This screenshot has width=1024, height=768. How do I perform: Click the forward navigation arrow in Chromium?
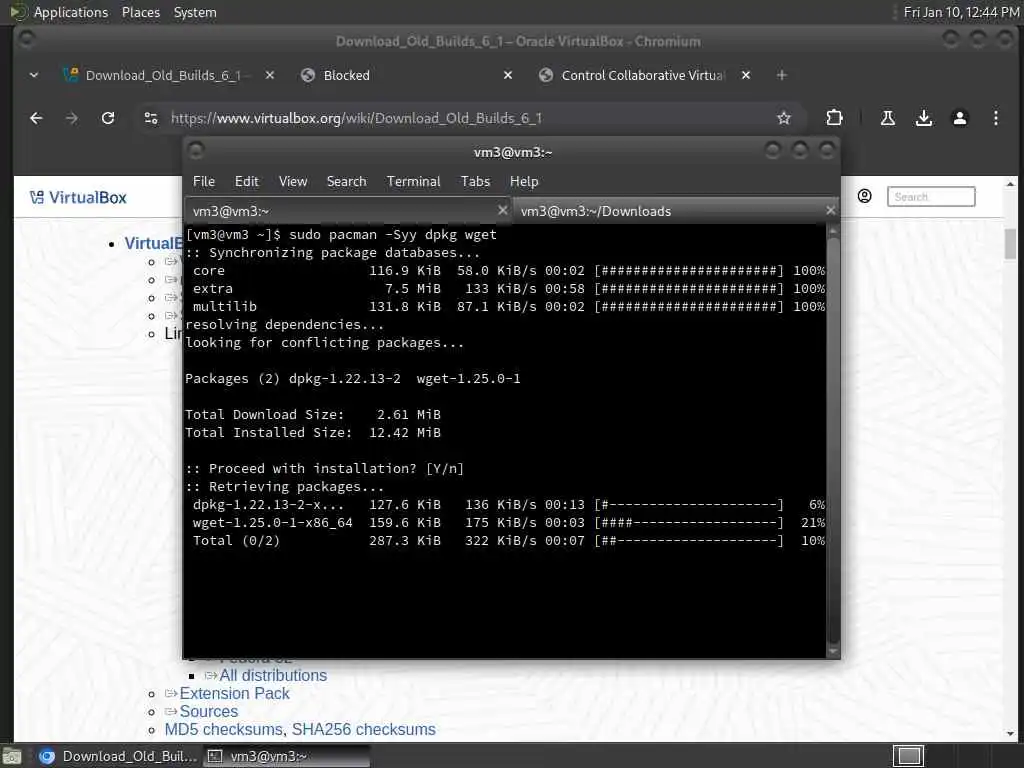pyautogui.click(x=72, y=118)
